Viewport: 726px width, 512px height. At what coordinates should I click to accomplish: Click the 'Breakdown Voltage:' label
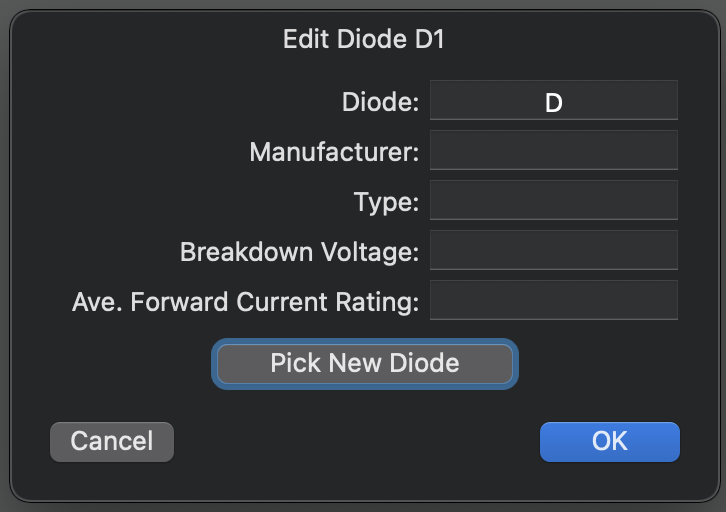pyautogui.click(x=299, y=252)
